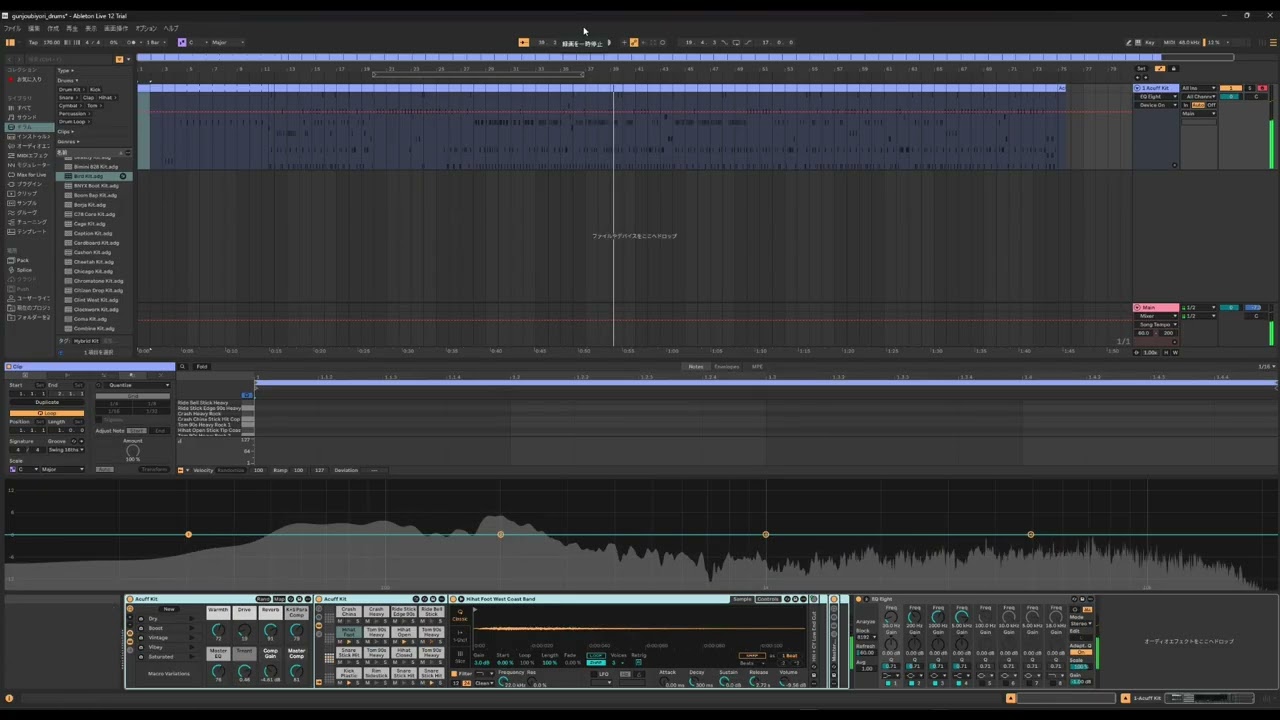The width and height of the screenshot is (1280, 720).
Task: Toggle computer MIDI keyboard icon
Action: click(1139, 42)
